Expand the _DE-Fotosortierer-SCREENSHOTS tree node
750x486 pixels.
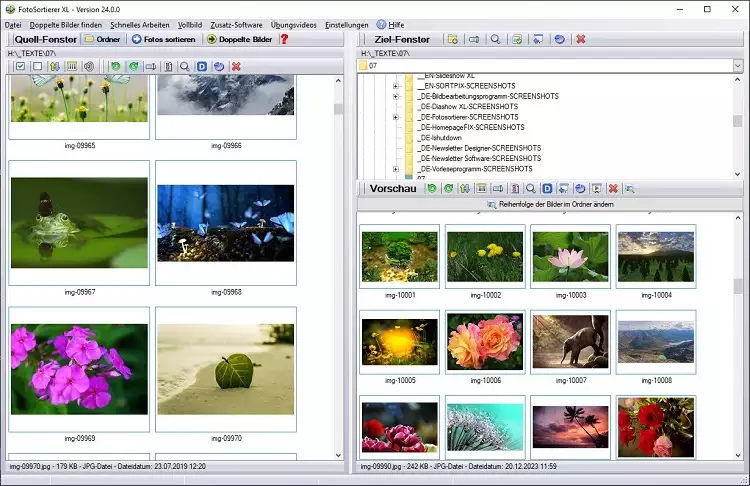(396, 117)
